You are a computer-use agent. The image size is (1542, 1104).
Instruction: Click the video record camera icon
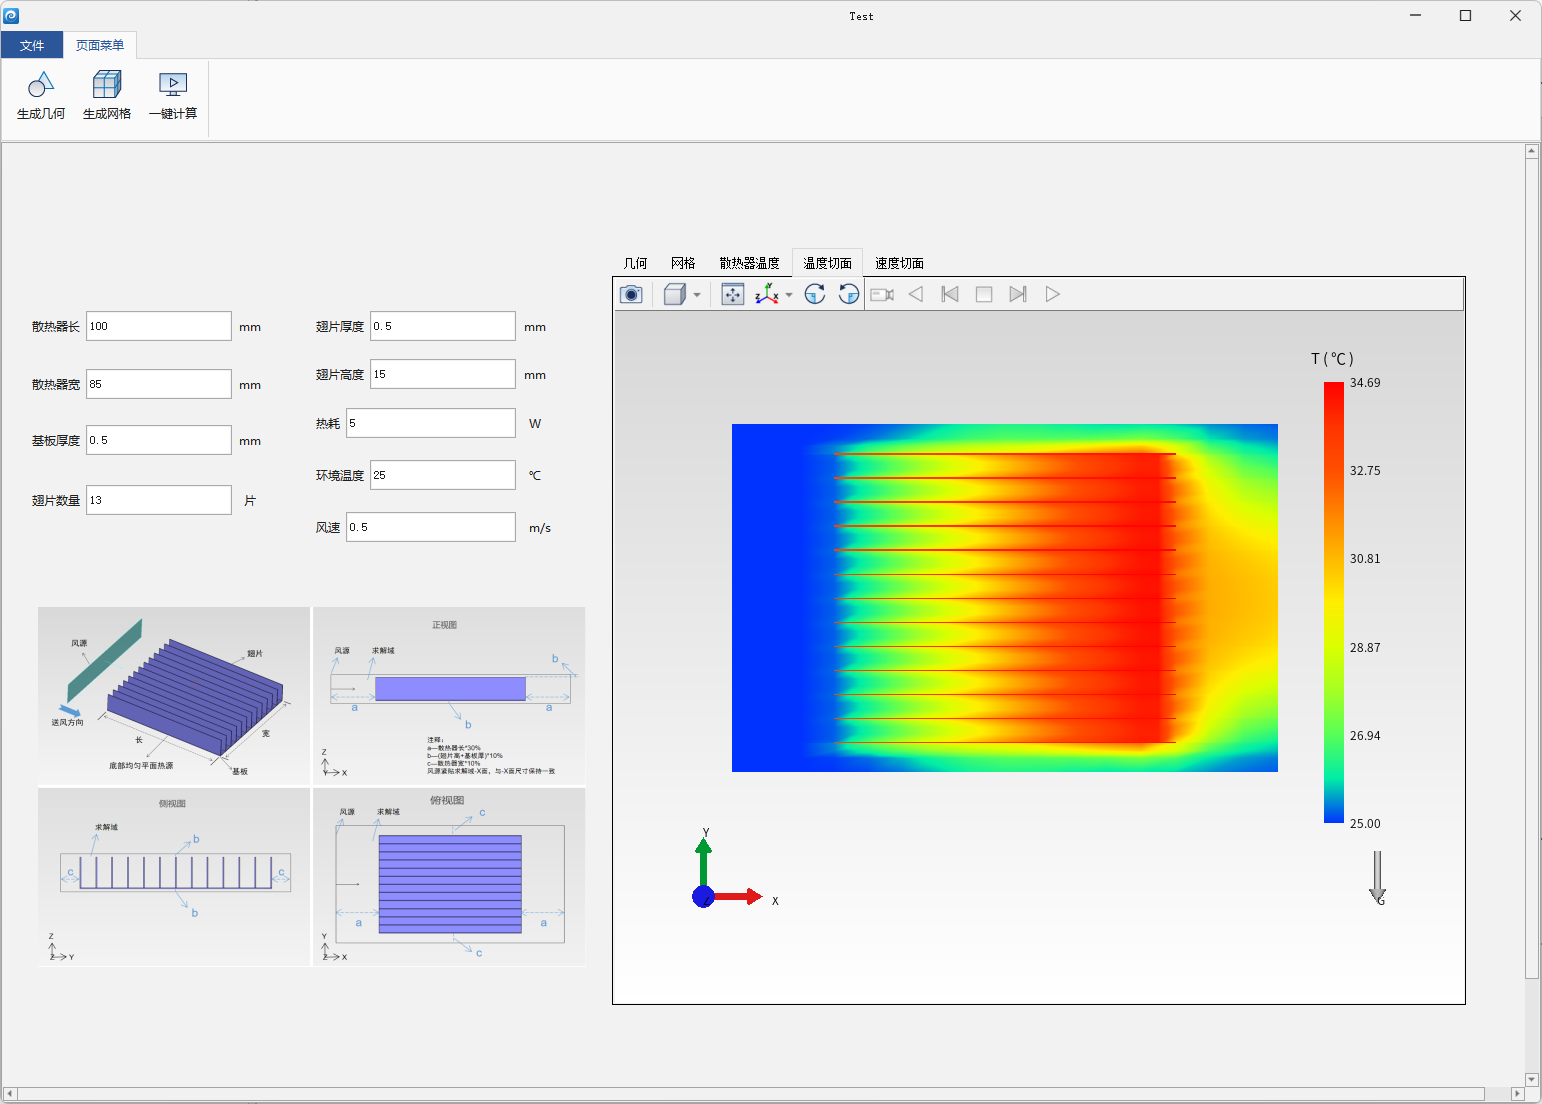click(882, 294)
